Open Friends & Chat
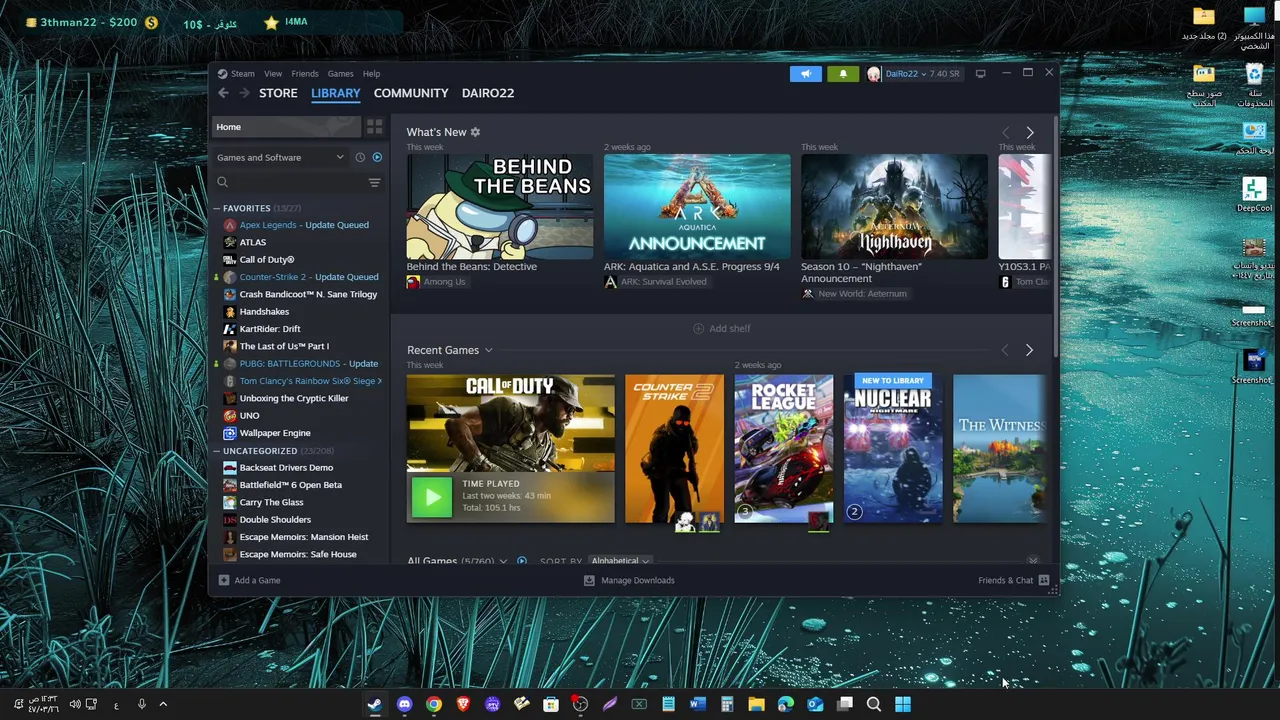The height and width of the screenshot is (720, 1280). tap(1014, 580)
